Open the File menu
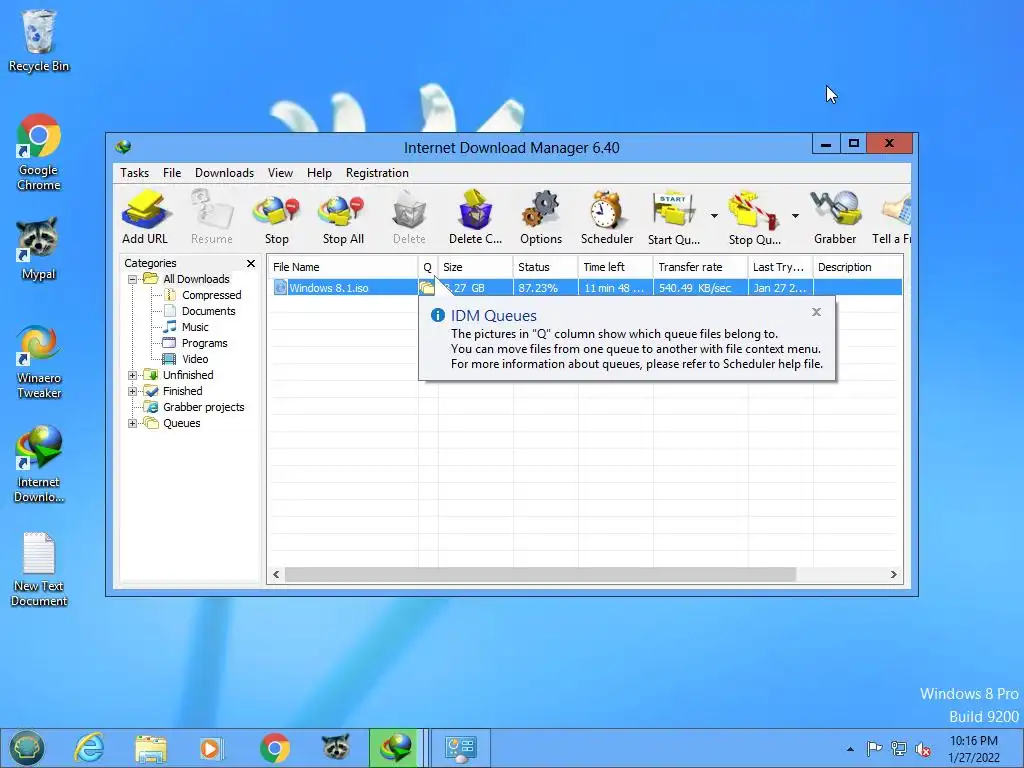 [172, 173]
